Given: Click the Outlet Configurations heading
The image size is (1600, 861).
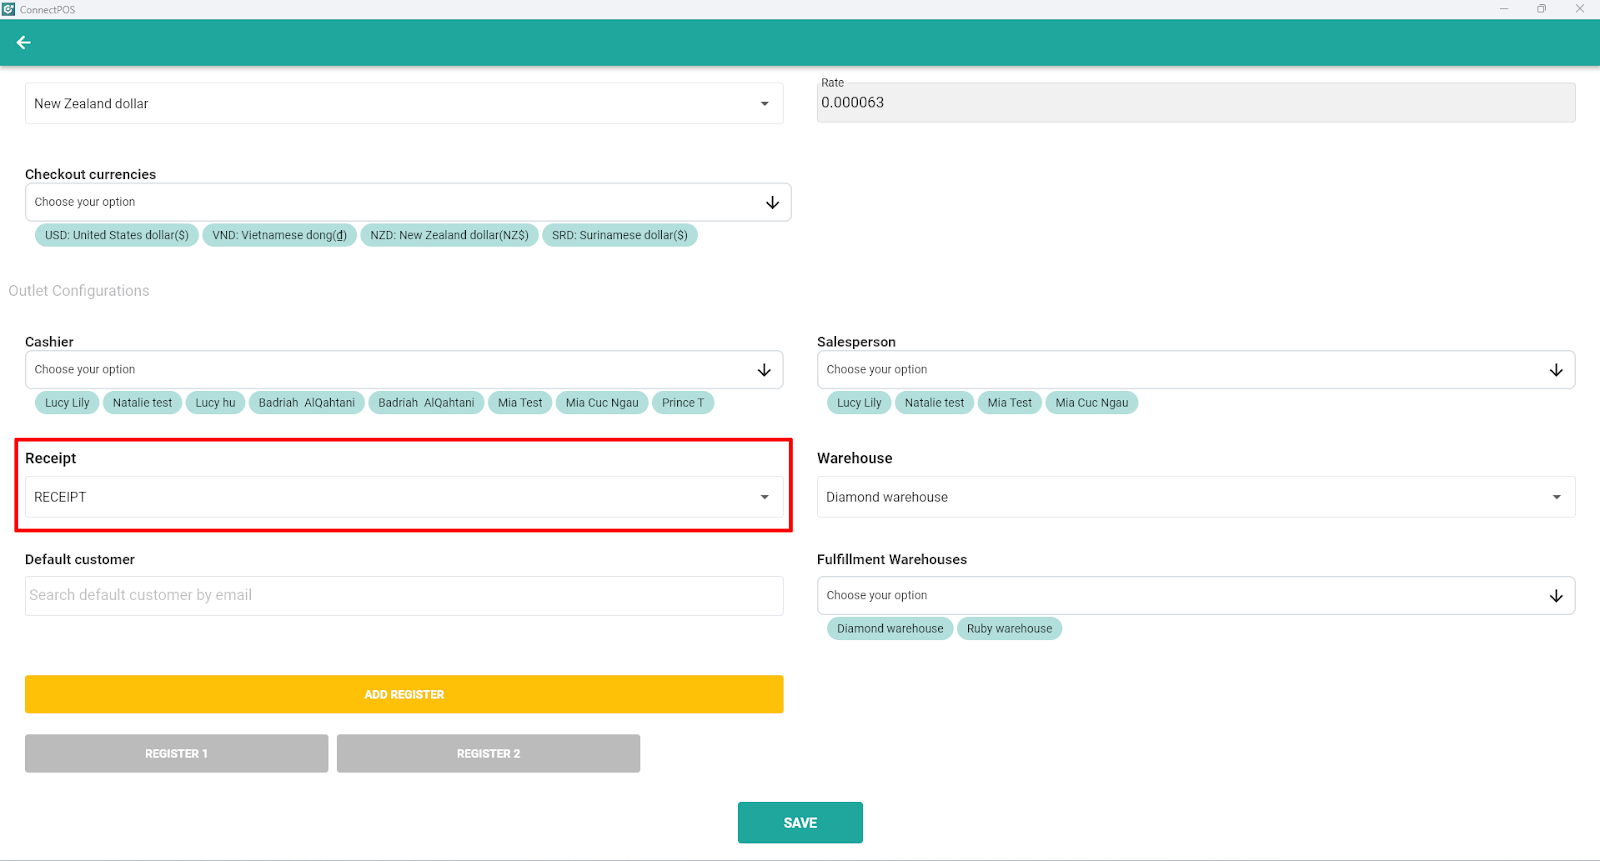Looking at the screenshot, I should coord(79,291).
